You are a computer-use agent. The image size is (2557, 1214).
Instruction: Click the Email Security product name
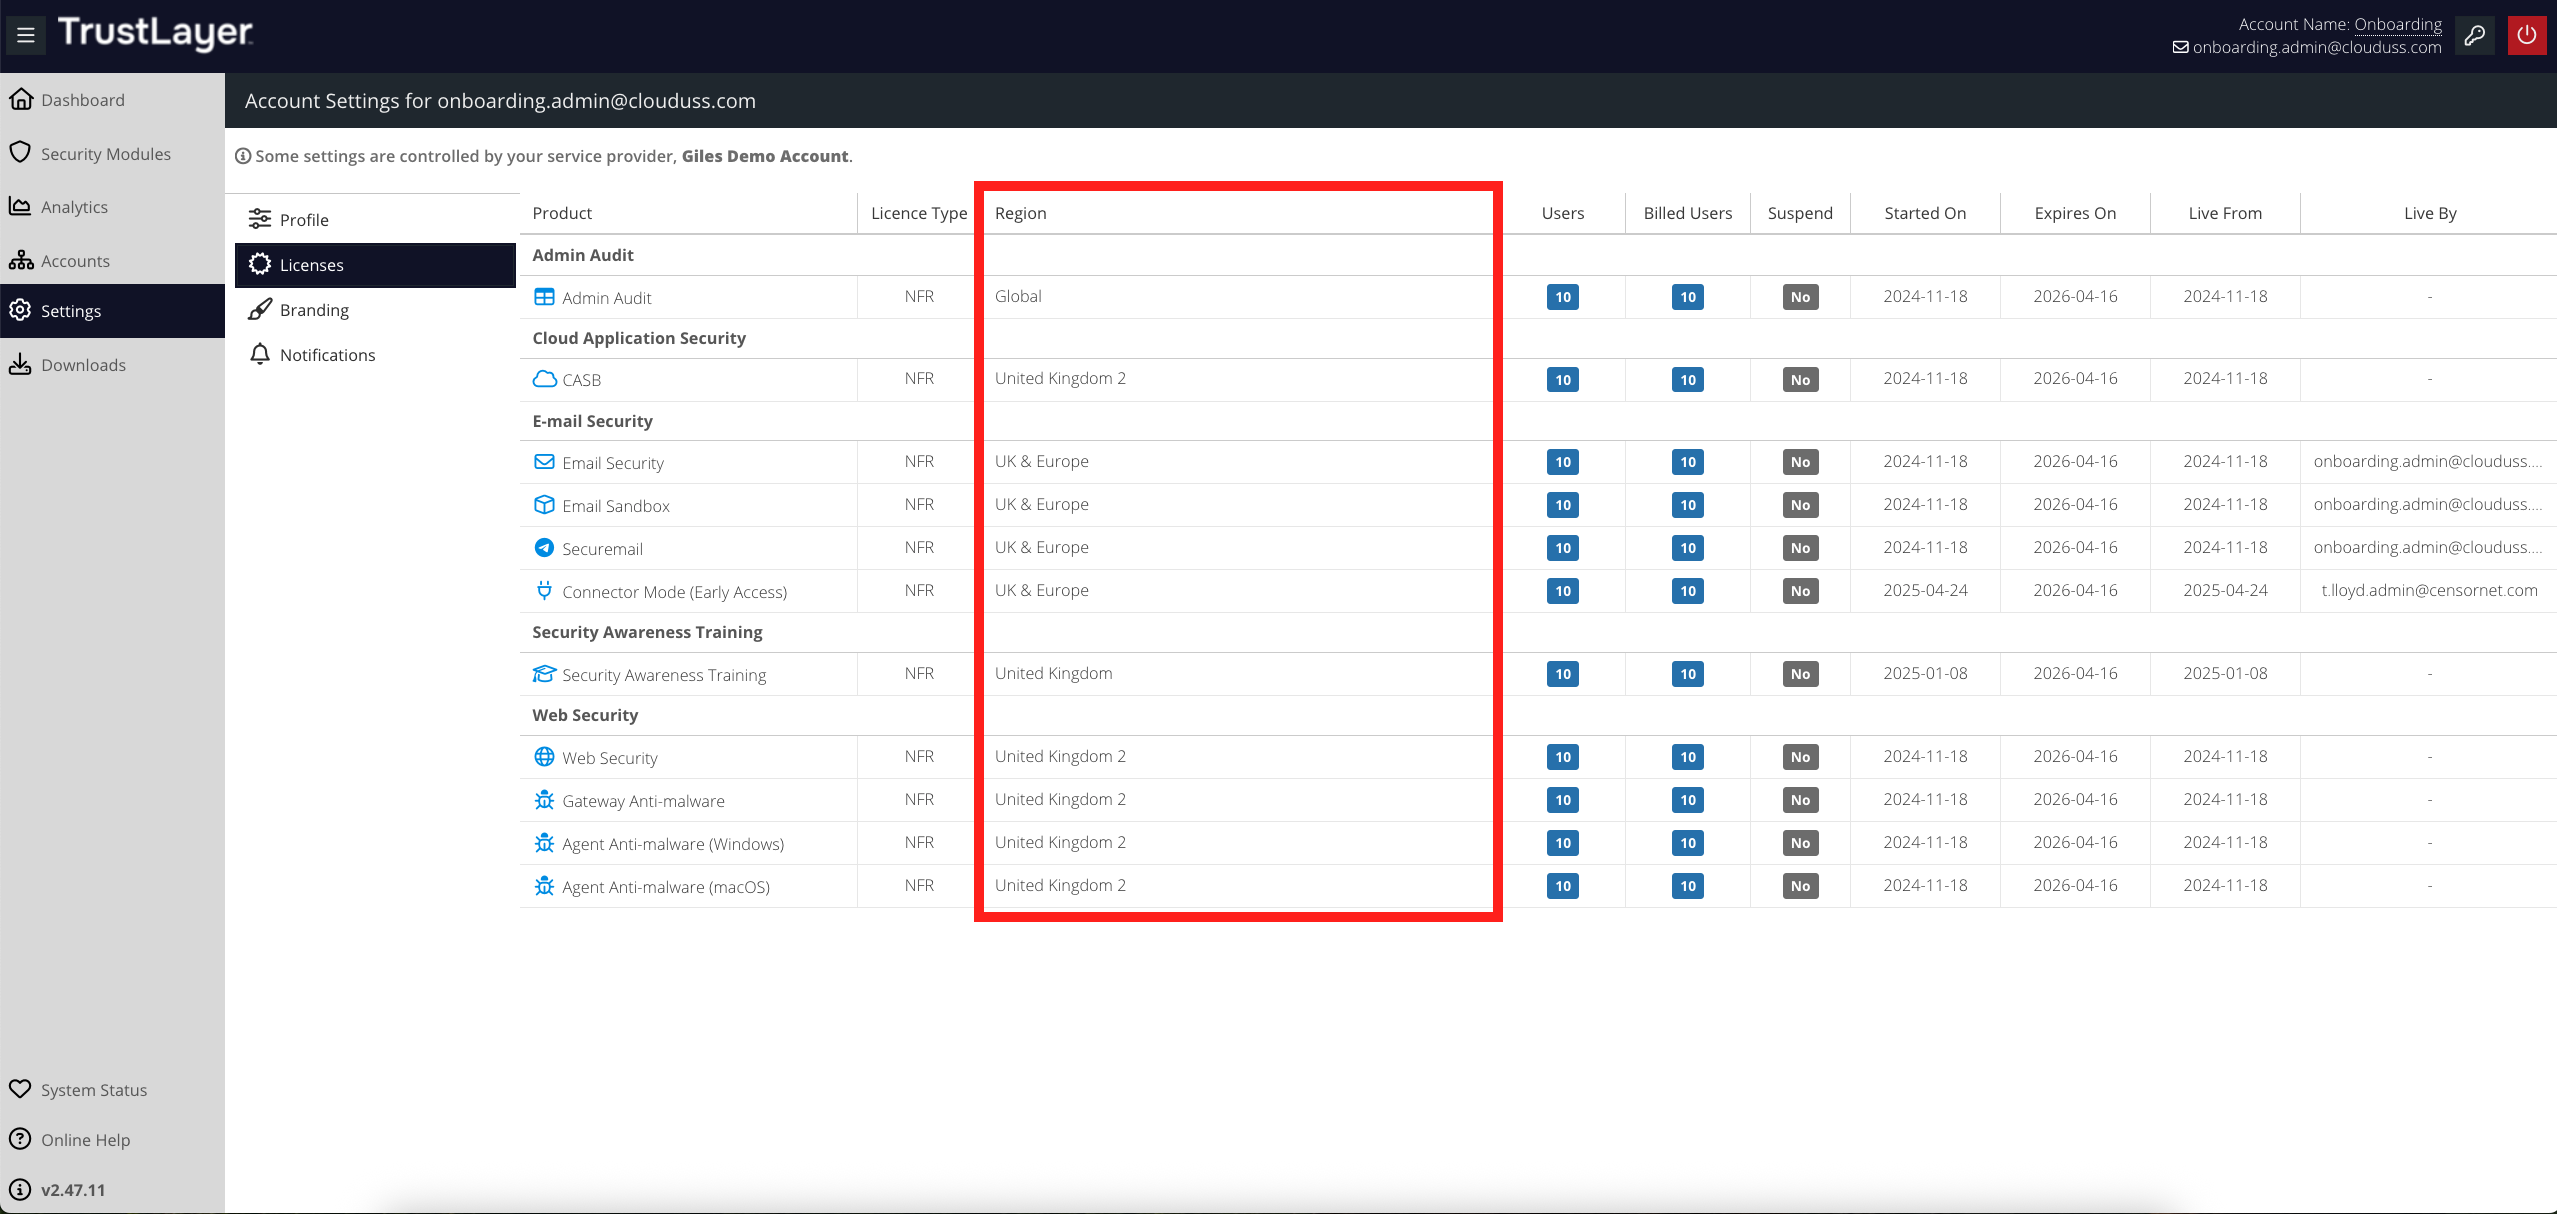(613, 463)
